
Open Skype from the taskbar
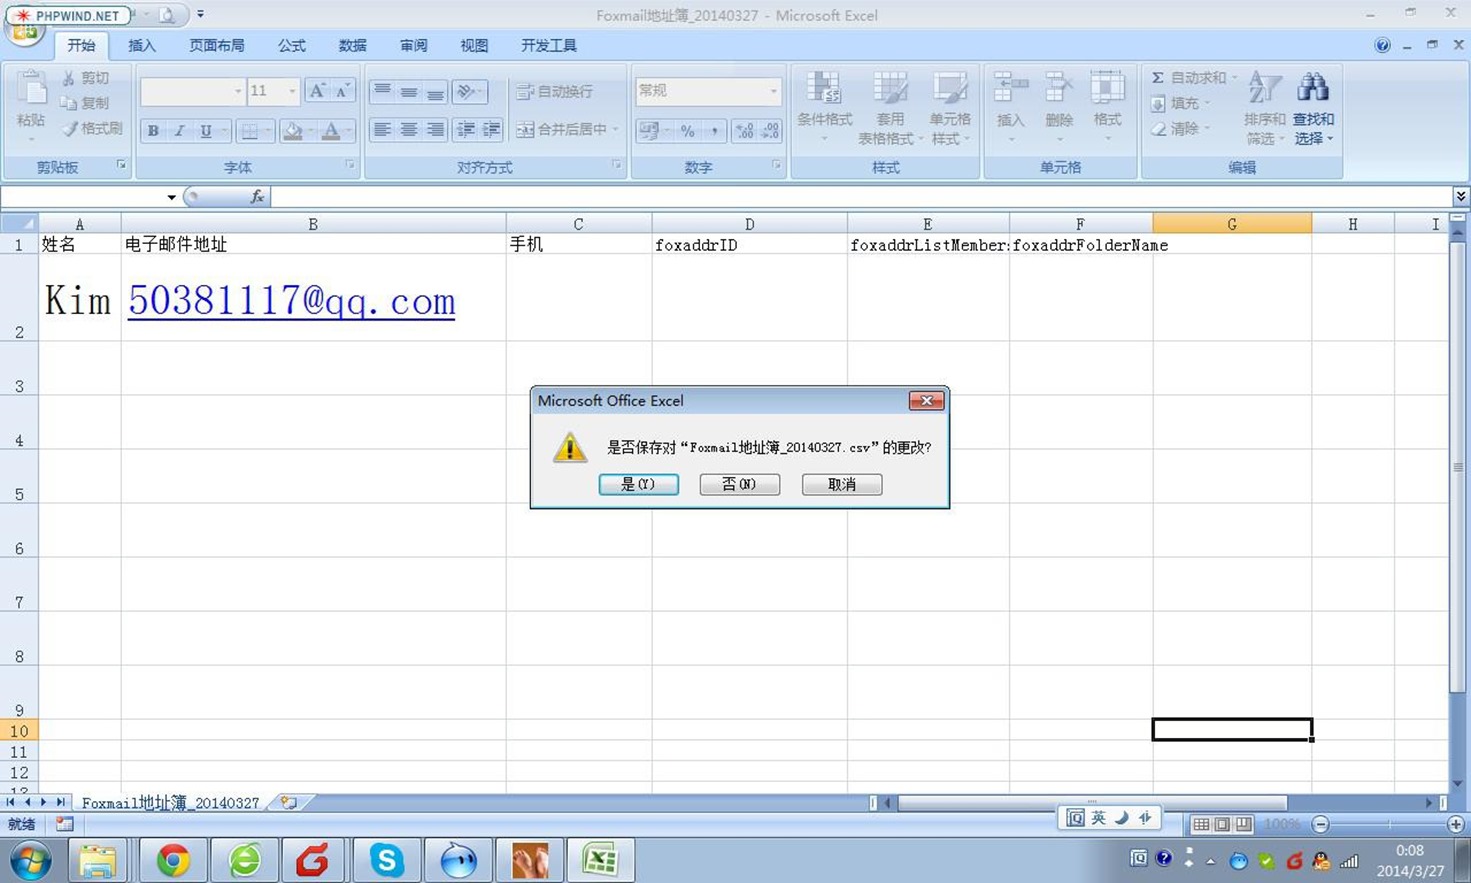tap(386, 860)
